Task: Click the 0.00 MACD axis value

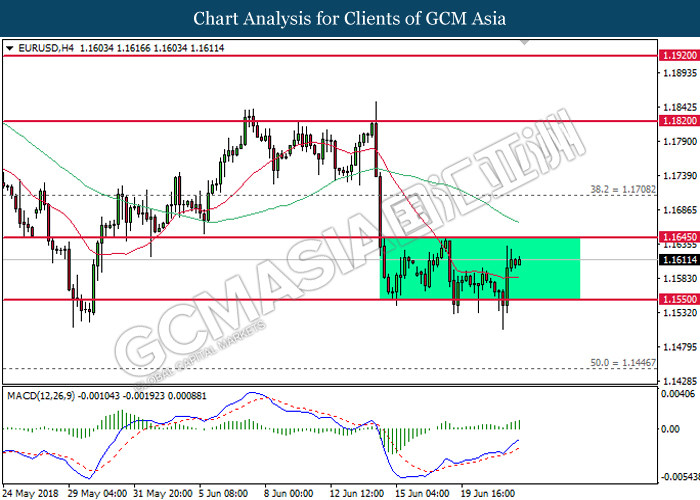Action: [670, 429]
